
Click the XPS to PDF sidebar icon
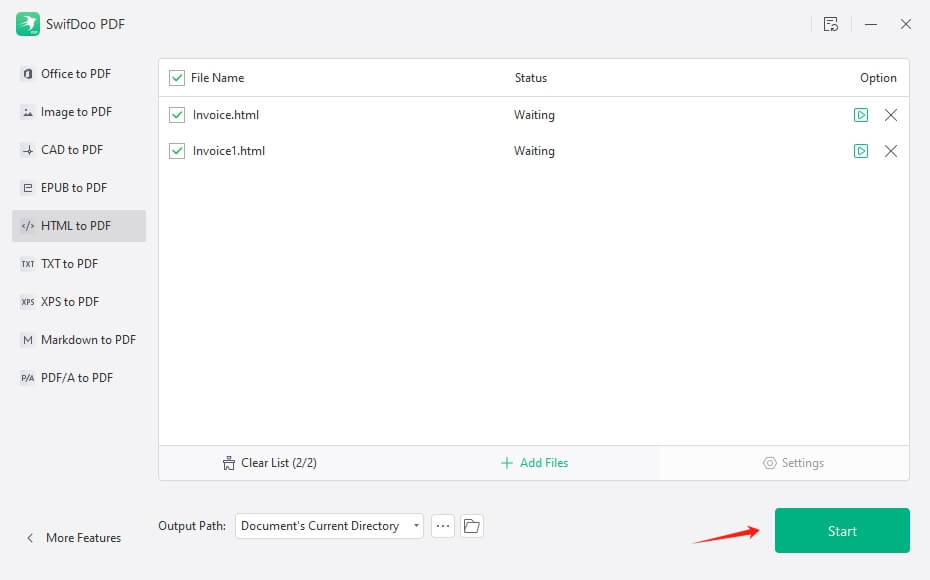click(x=27, y=302)
